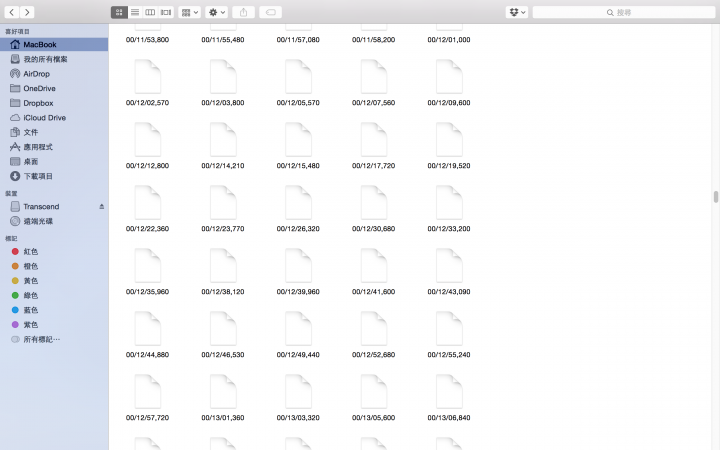Select file icon 00/12/41,600

coord(373,265)
